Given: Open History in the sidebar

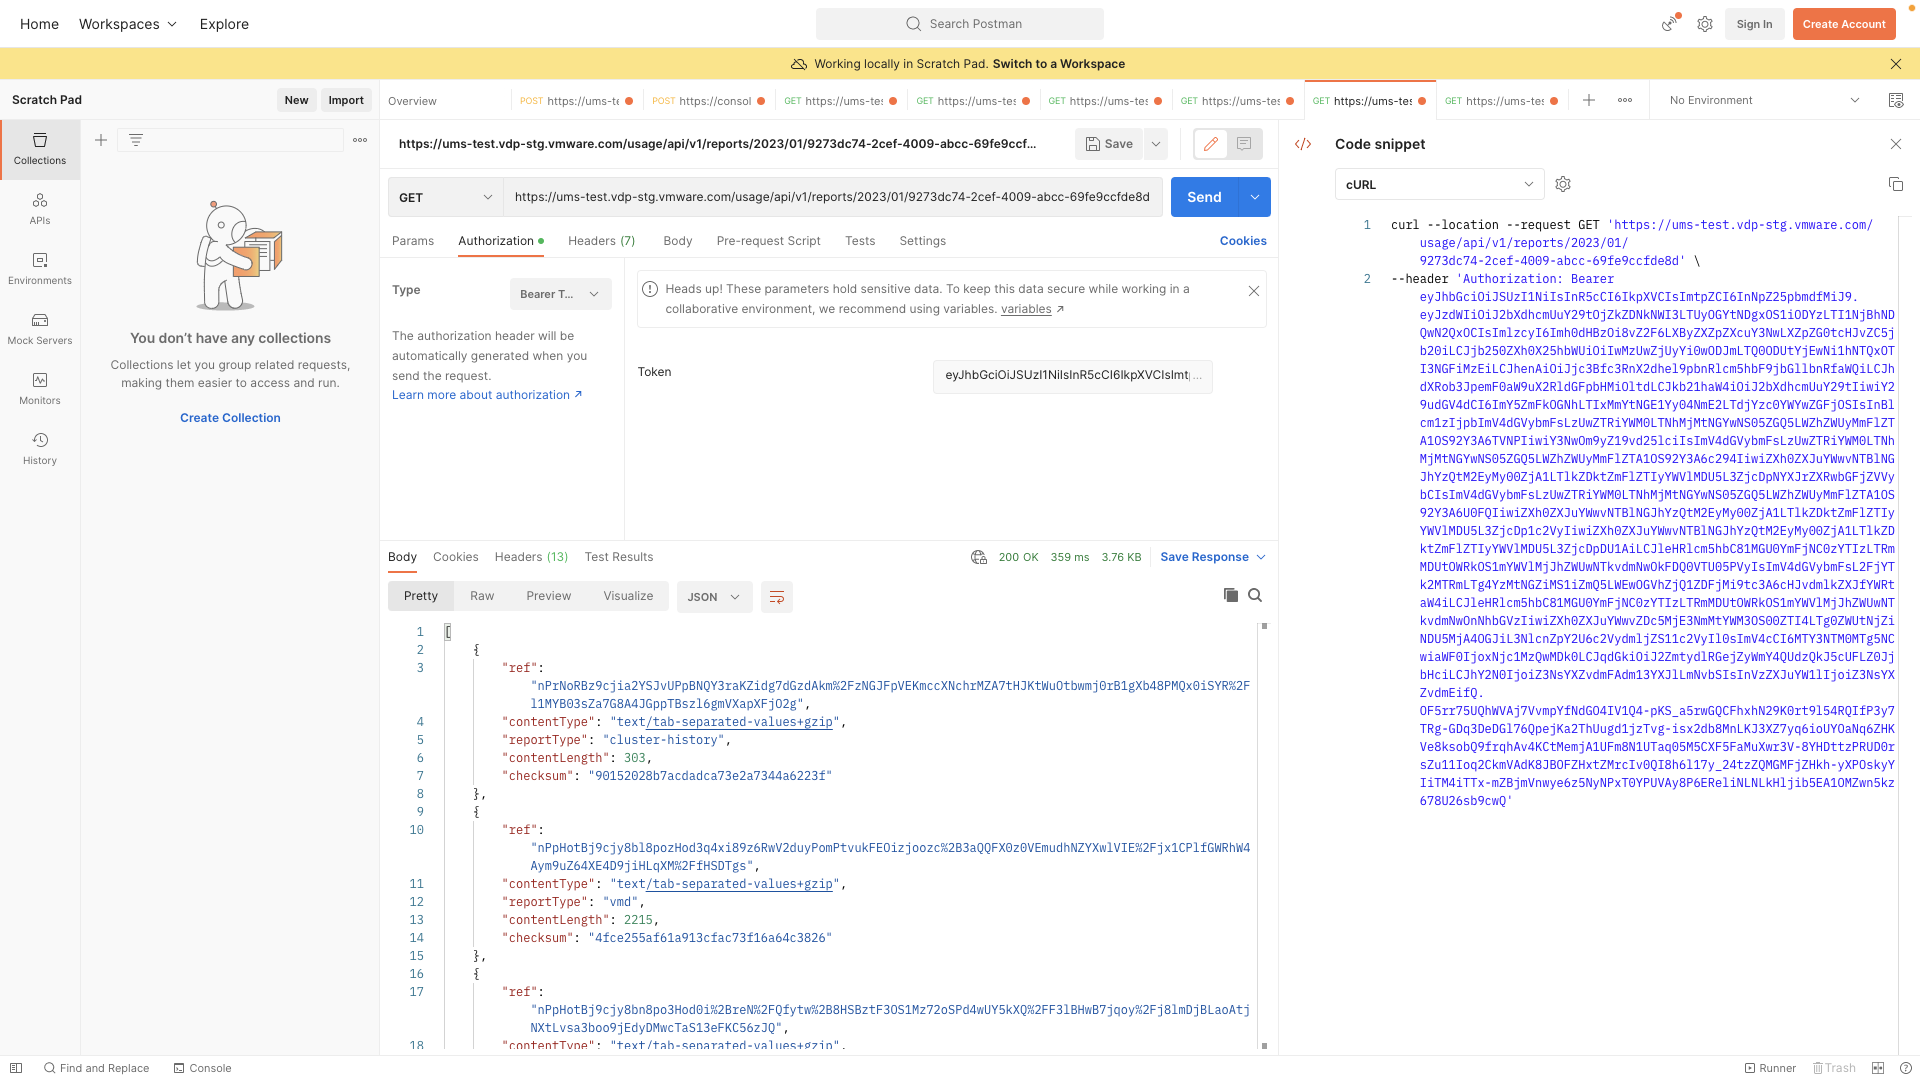Looking at the screenshot, I should pos(40,448).
